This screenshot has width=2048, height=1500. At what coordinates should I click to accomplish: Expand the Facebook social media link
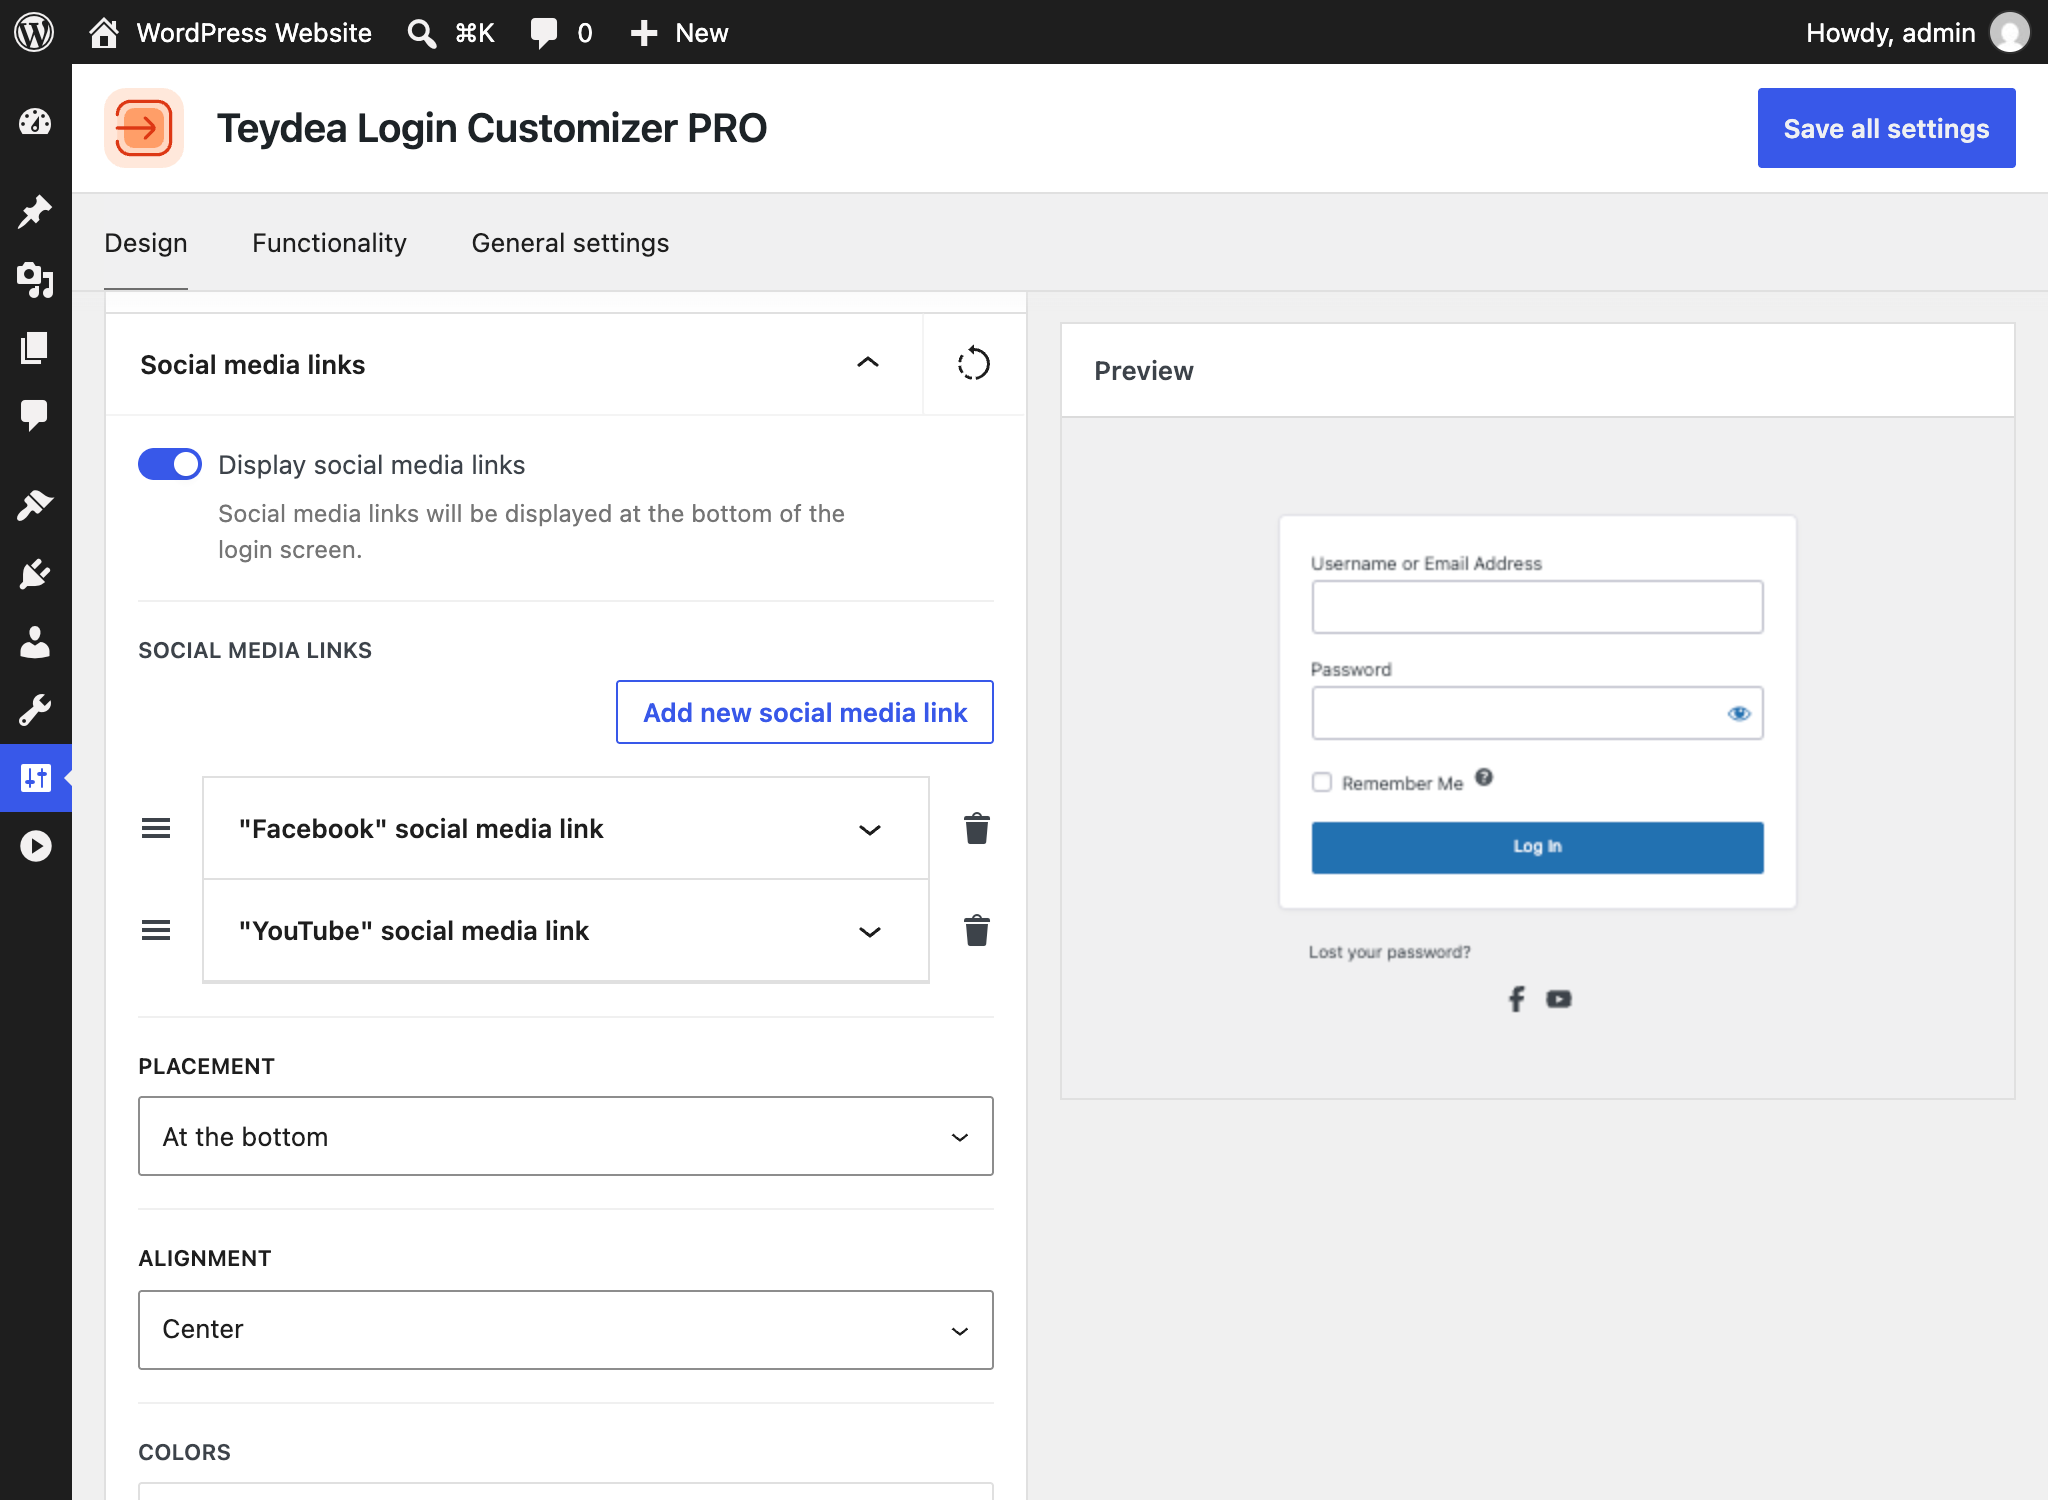(x=566, y=829)
